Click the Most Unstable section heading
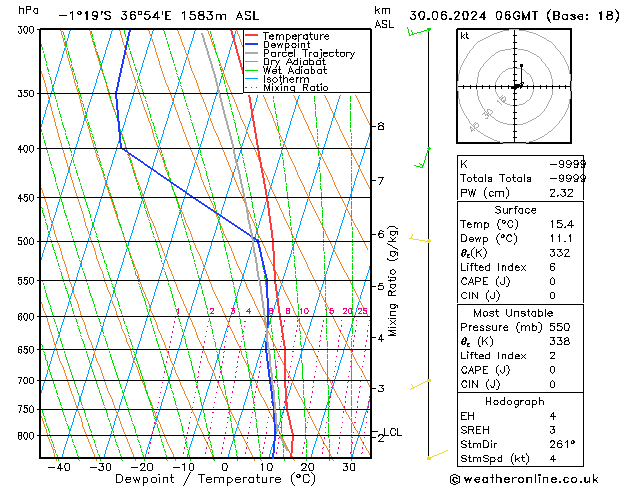629x486 pixels. (x=513, y=313)
